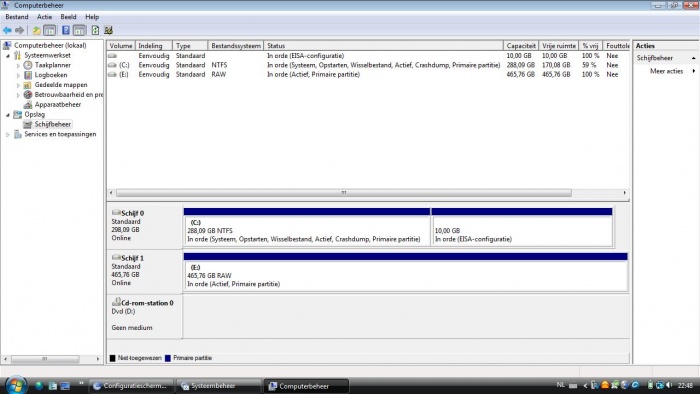Switch to Configuratiescherm taskbar button

[131, 386]
